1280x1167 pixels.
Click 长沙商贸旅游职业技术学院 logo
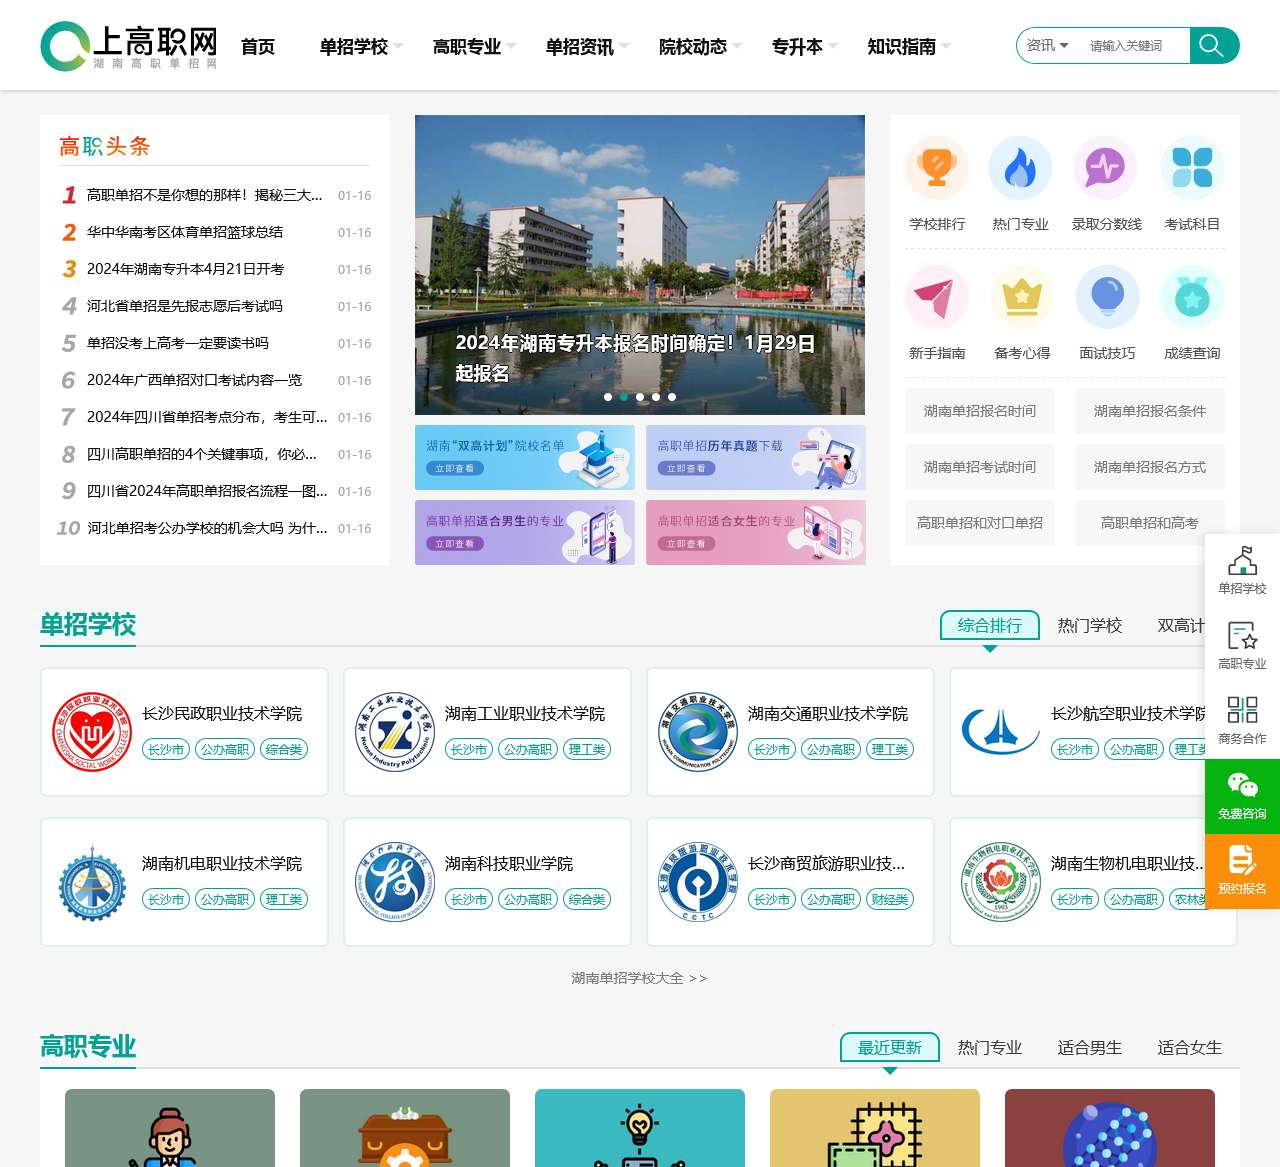tap(698, 882)
